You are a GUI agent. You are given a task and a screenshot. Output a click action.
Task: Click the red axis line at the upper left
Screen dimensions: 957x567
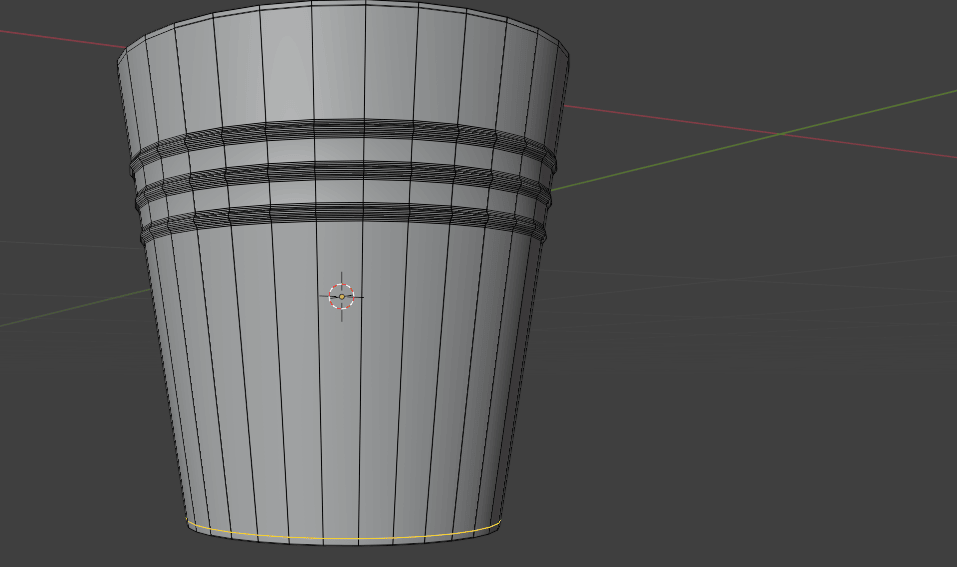click(60, 37)
